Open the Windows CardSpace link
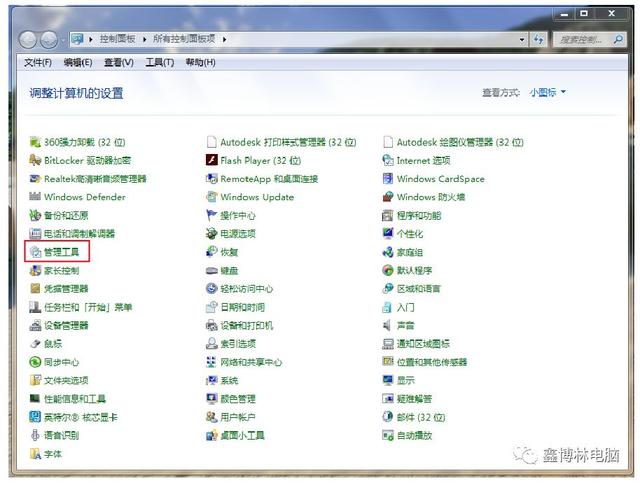This screenshot has height=483, width=640. pyautogui.click(x=441, y=179)
